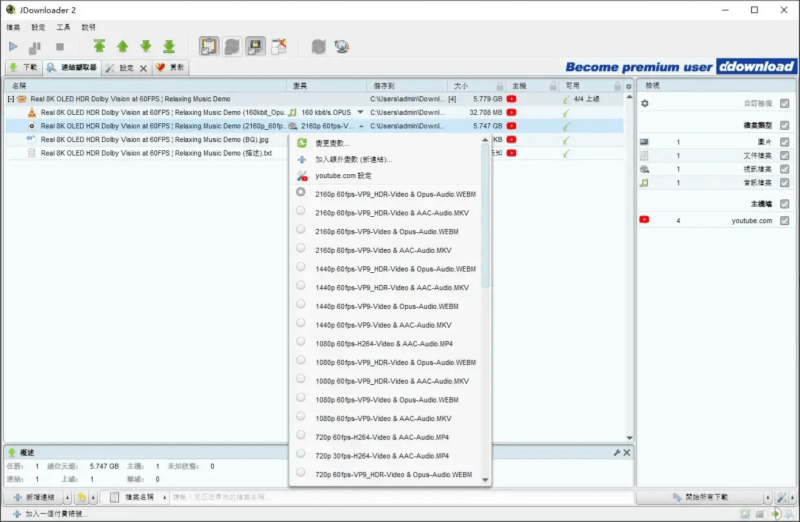Select 720p 60fps-H264-Video & AAC-Audio.MP4
This screenshot has height=522, width=800.
pos(386,437)
